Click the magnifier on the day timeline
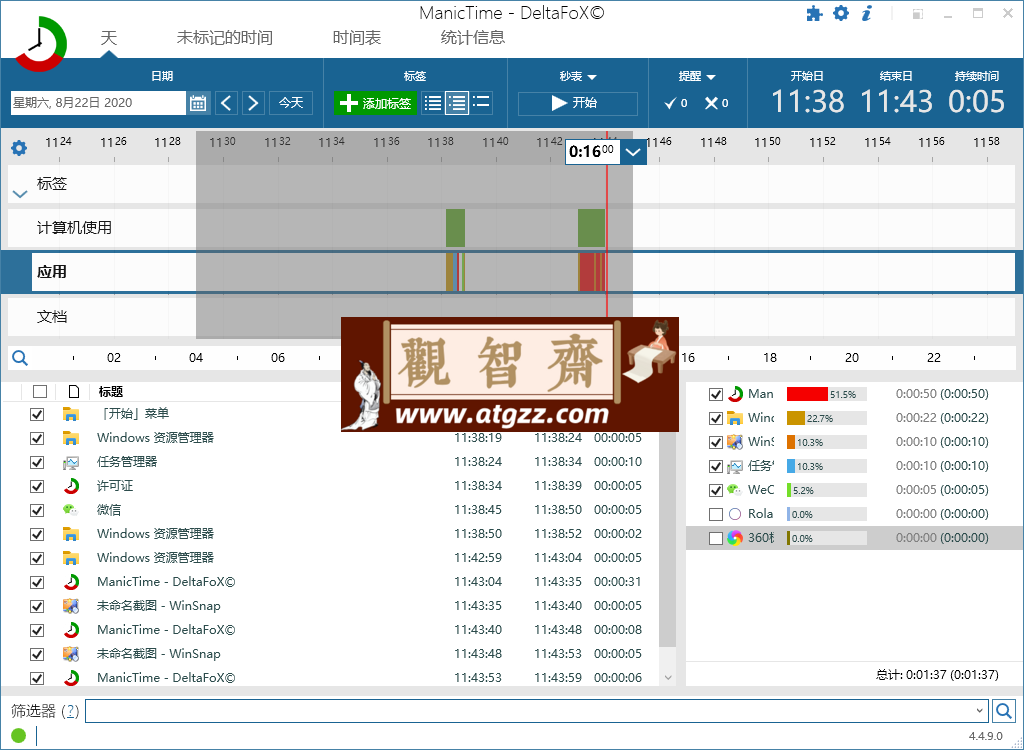The width and height of the screenshot is (1024, 750). tap(20, 357)
